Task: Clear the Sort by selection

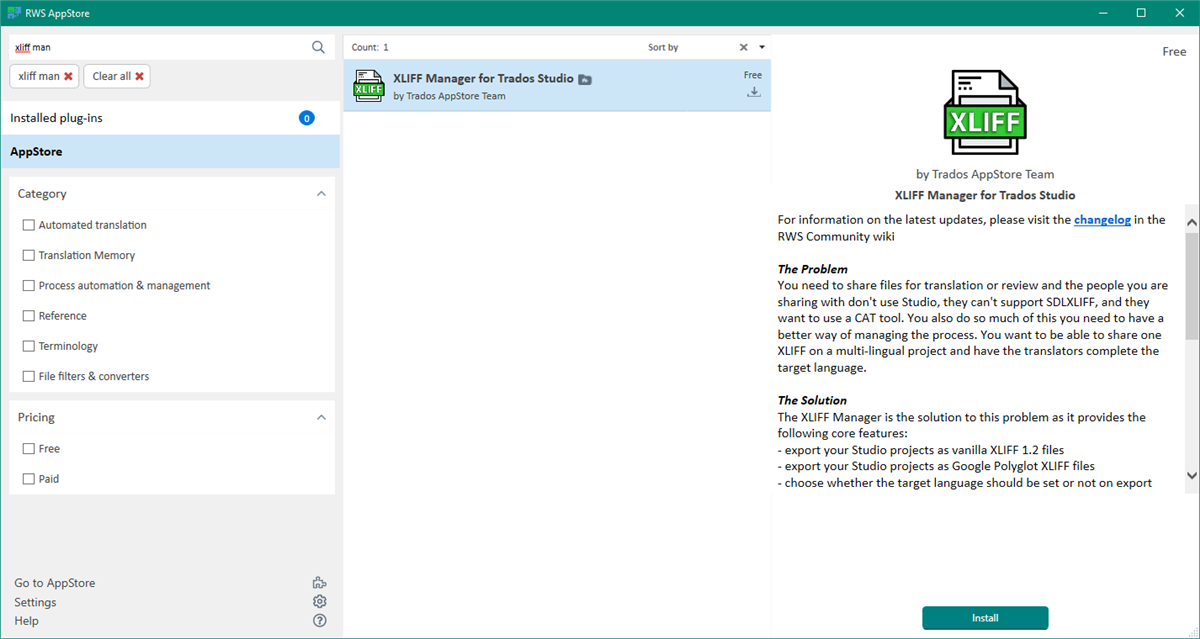Action: click(743, 47)
